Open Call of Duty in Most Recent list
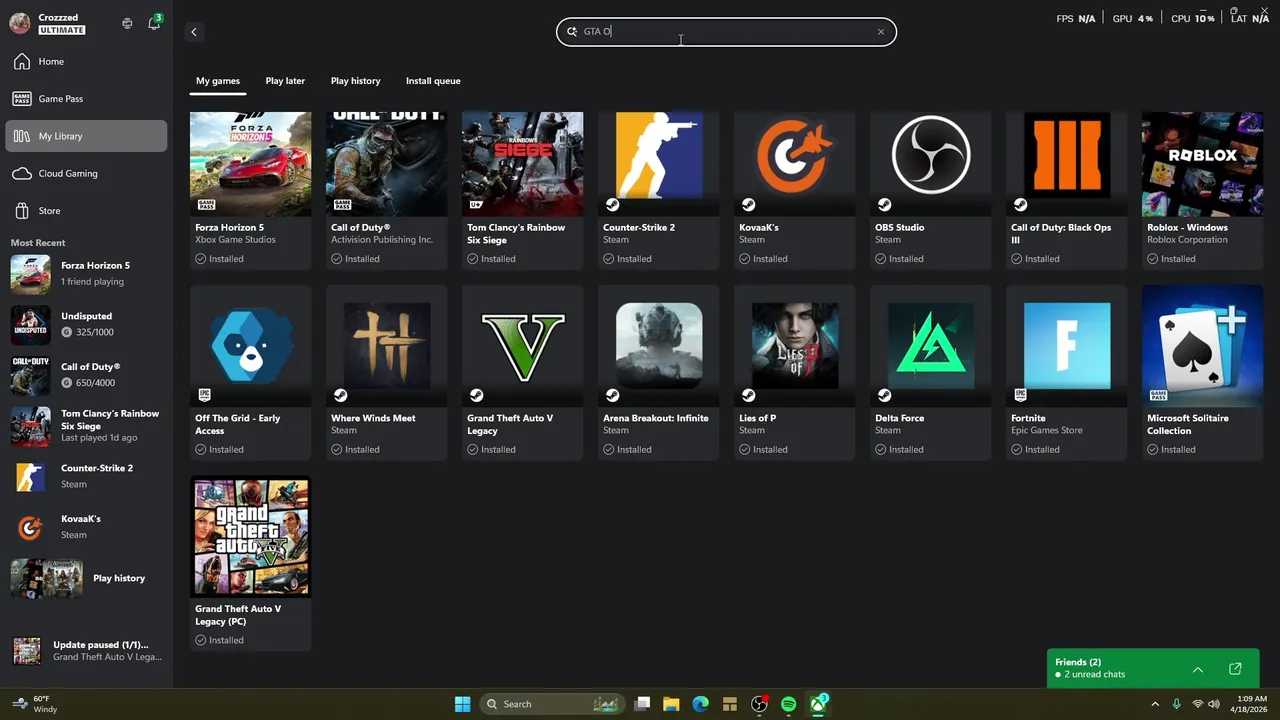This screenshot has width=1280, height=720. [x=86, y=375]
